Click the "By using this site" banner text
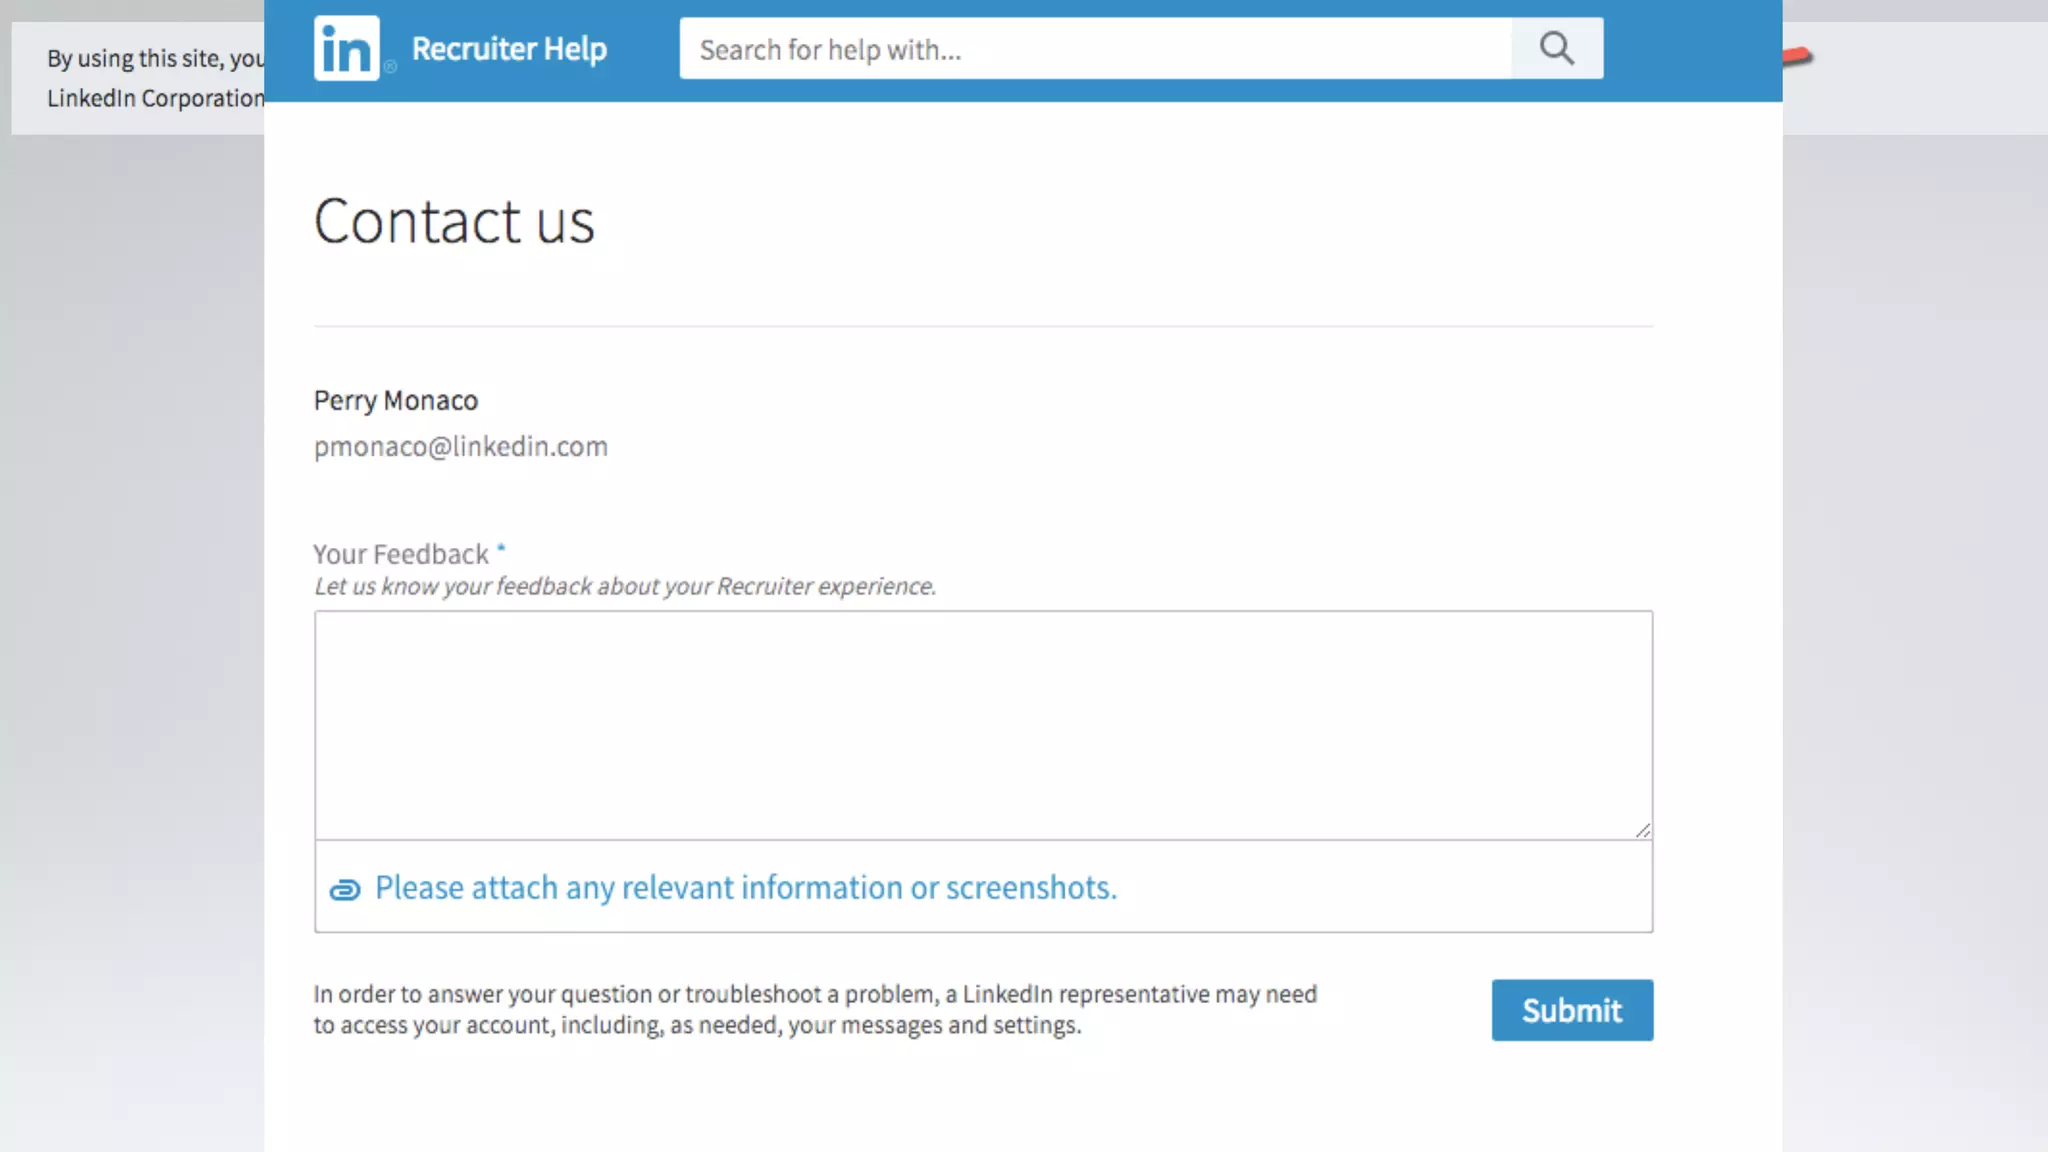Image resolution: width=2048 pixels, height=1152 pixels. [x=155, y=59]
